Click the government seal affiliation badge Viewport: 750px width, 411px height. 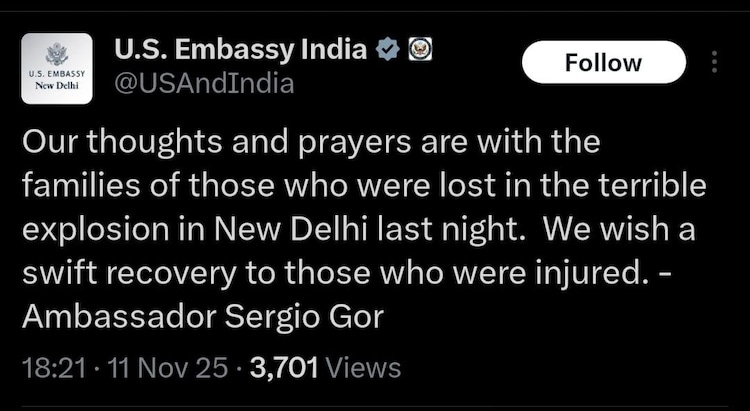tap(420, 48)
